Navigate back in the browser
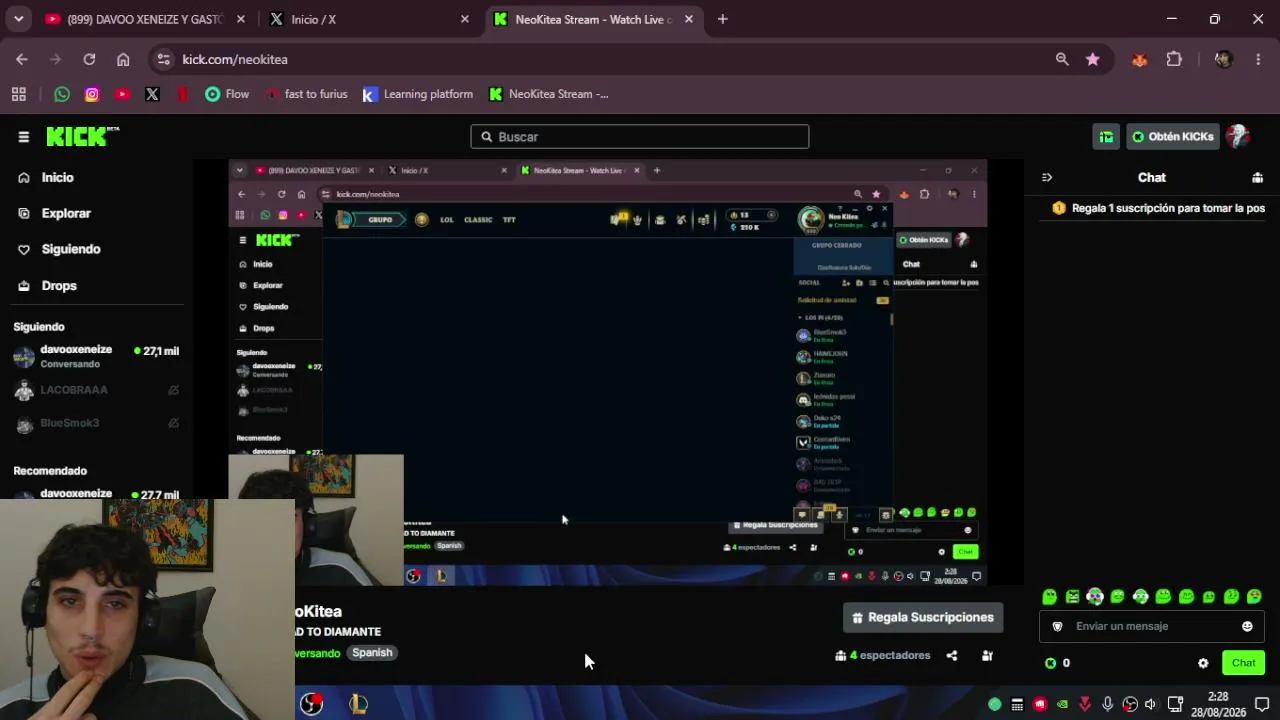Image resolution: width=1280 pixels, height=720 pixels. [x=22, y=59]
